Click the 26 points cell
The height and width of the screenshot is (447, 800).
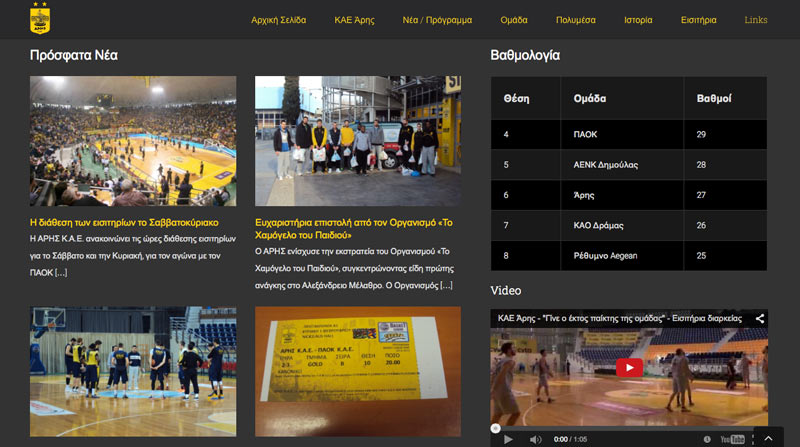click(x=725, y=225)
